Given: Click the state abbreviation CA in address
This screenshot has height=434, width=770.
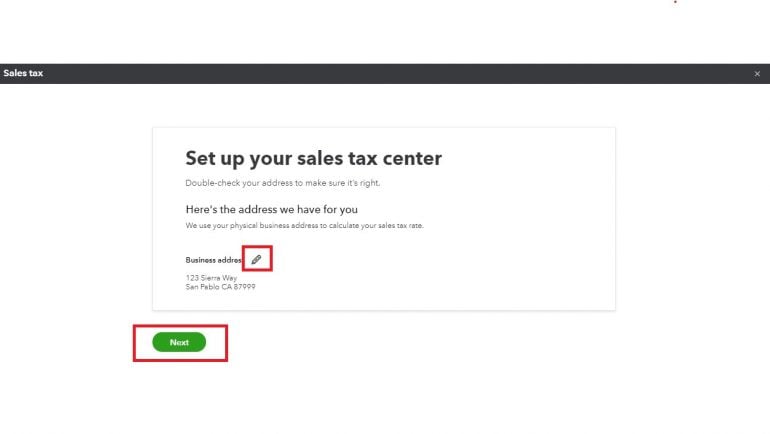Looking at the screenshot, I should [x=226, y=287].
